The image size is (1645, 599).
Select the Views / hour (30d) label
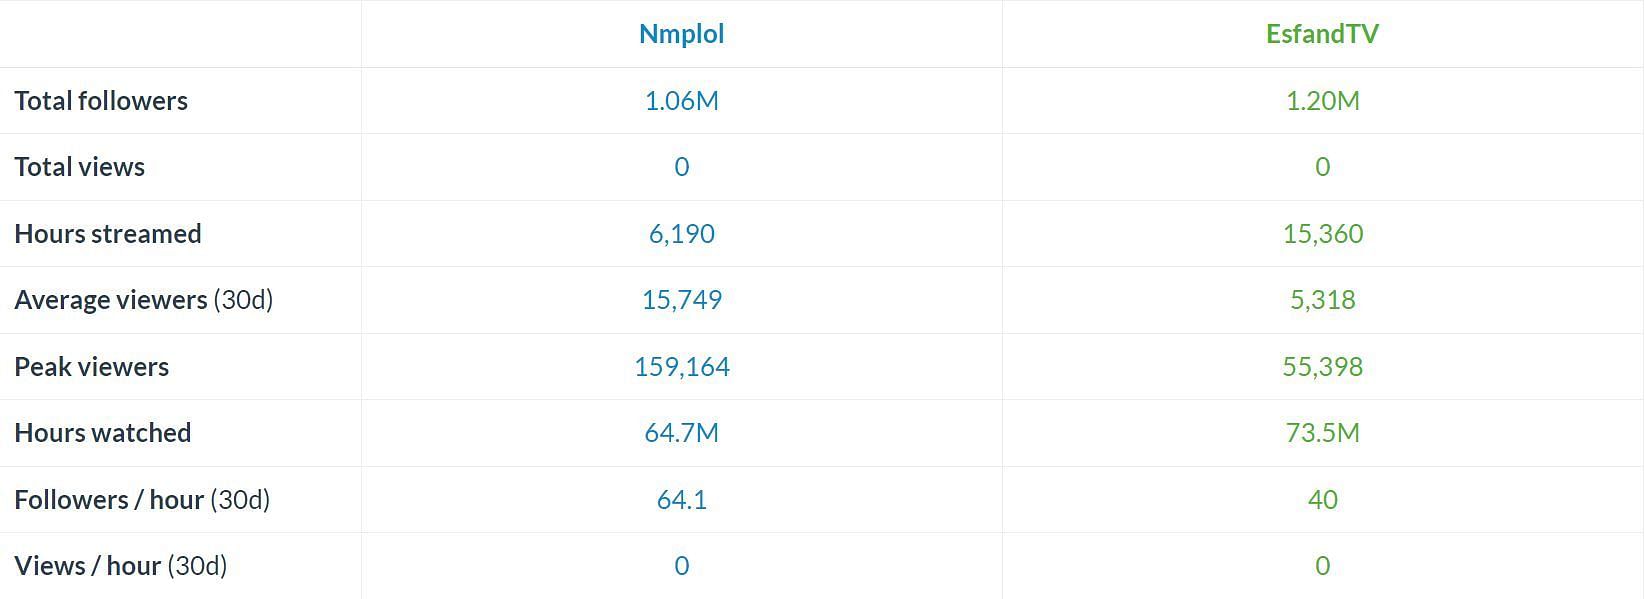pos(121,566)
